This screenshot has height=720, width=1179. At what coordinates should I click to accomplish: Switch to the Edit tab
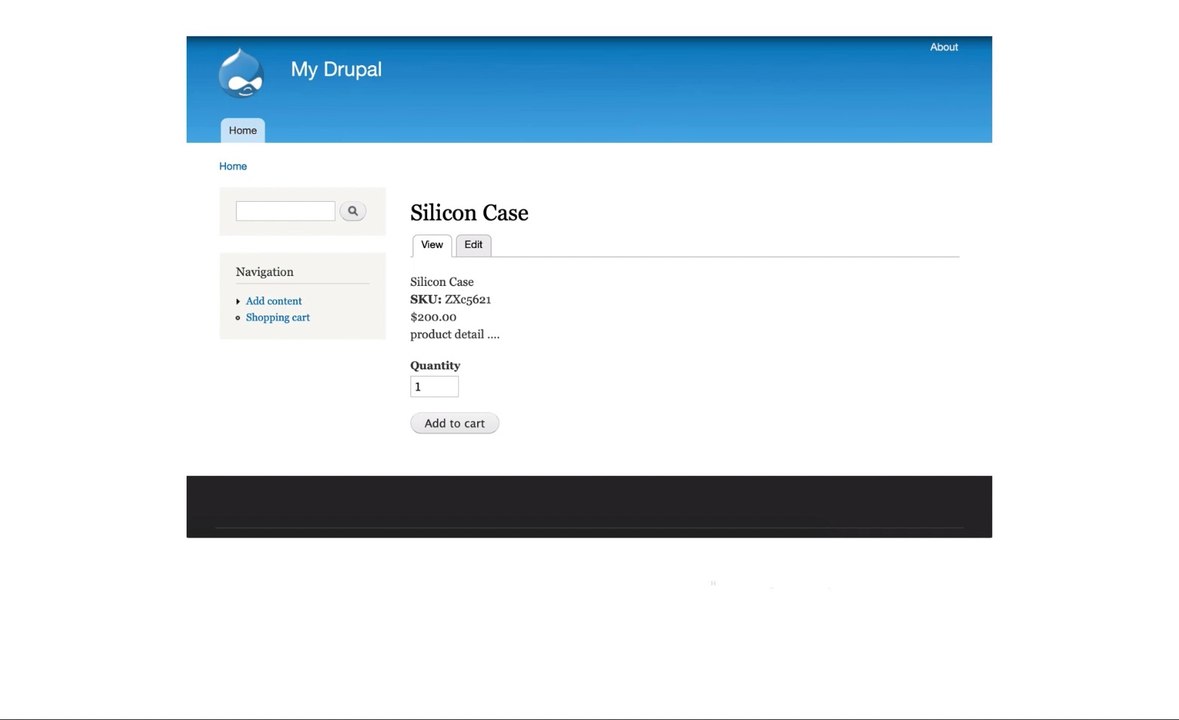(x=474, y=245)
